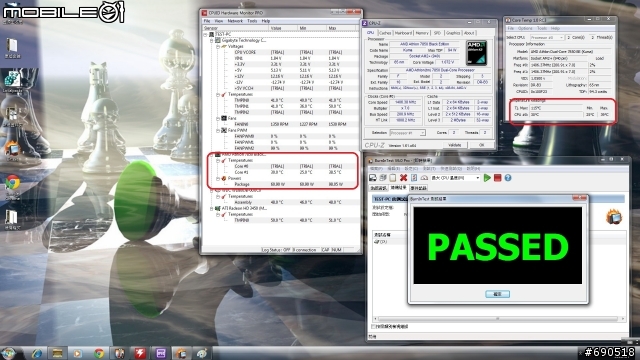Open the CPU load dropdown in BurnInTest toolbar
This screenshot has height=360, width=640.
[x=455, y=178]
